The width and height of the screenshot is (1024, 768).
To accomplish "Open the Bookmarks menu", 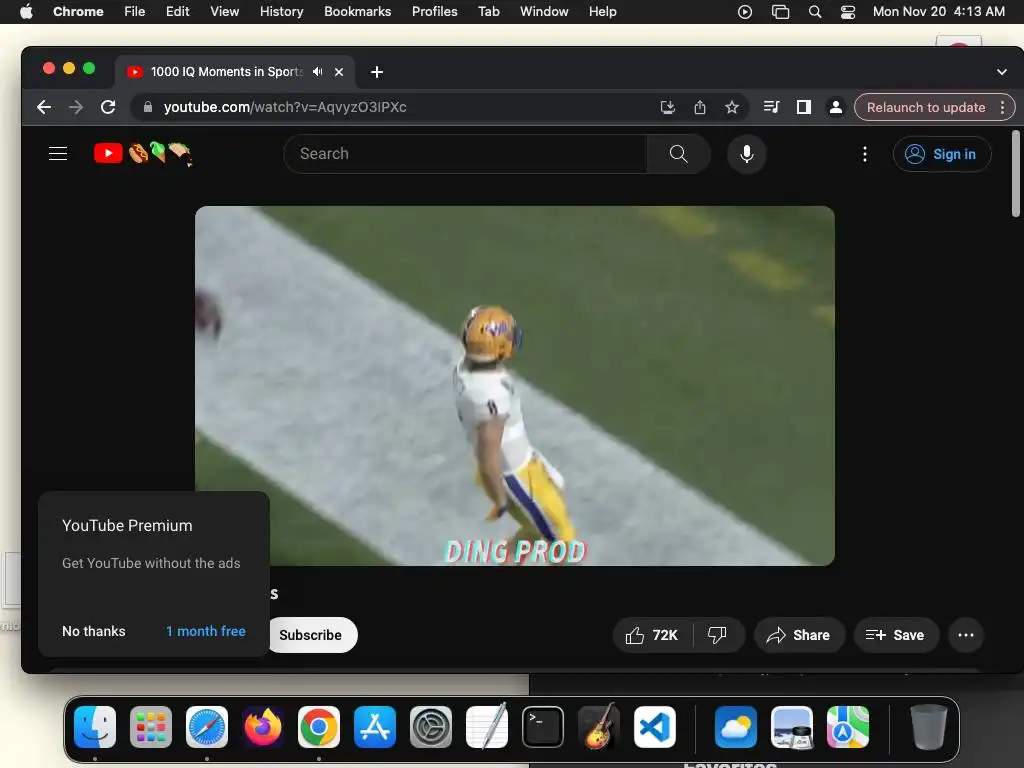I will pos(357,12).
